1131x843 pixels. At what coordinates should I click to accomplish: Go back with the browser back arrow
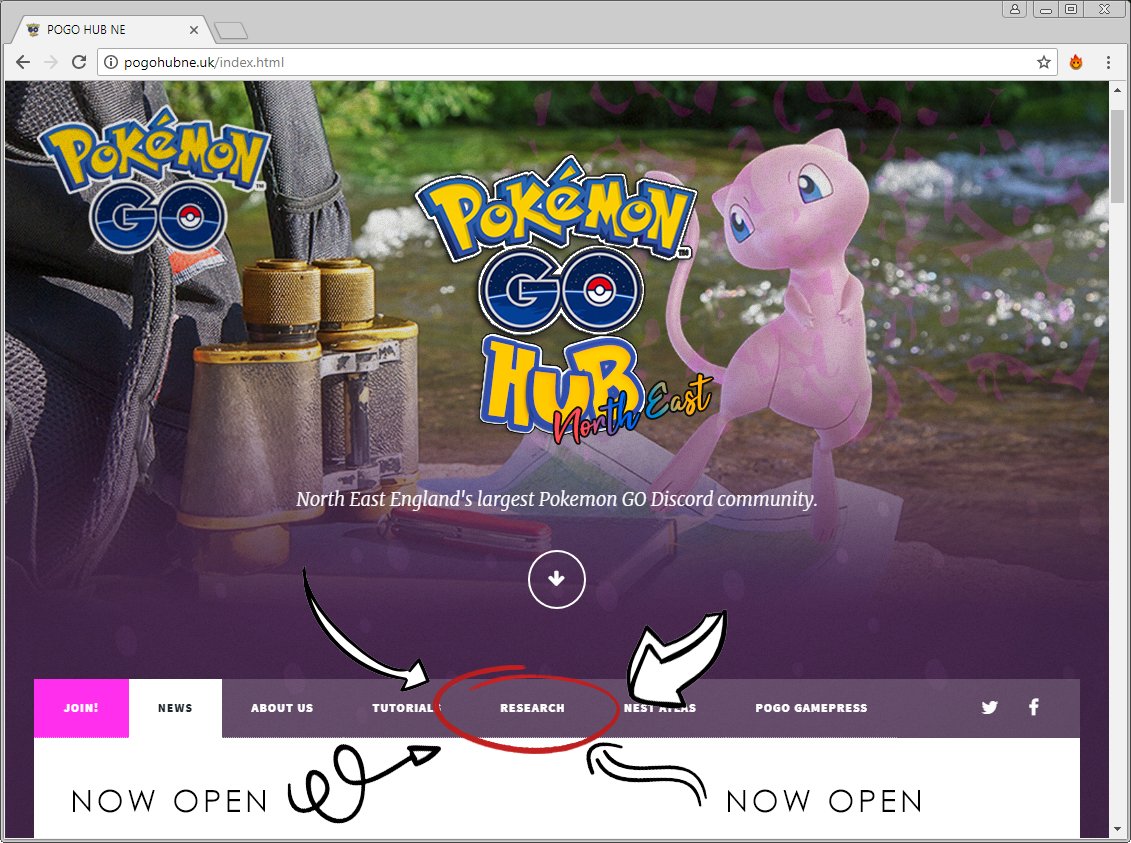coord(23,62)
